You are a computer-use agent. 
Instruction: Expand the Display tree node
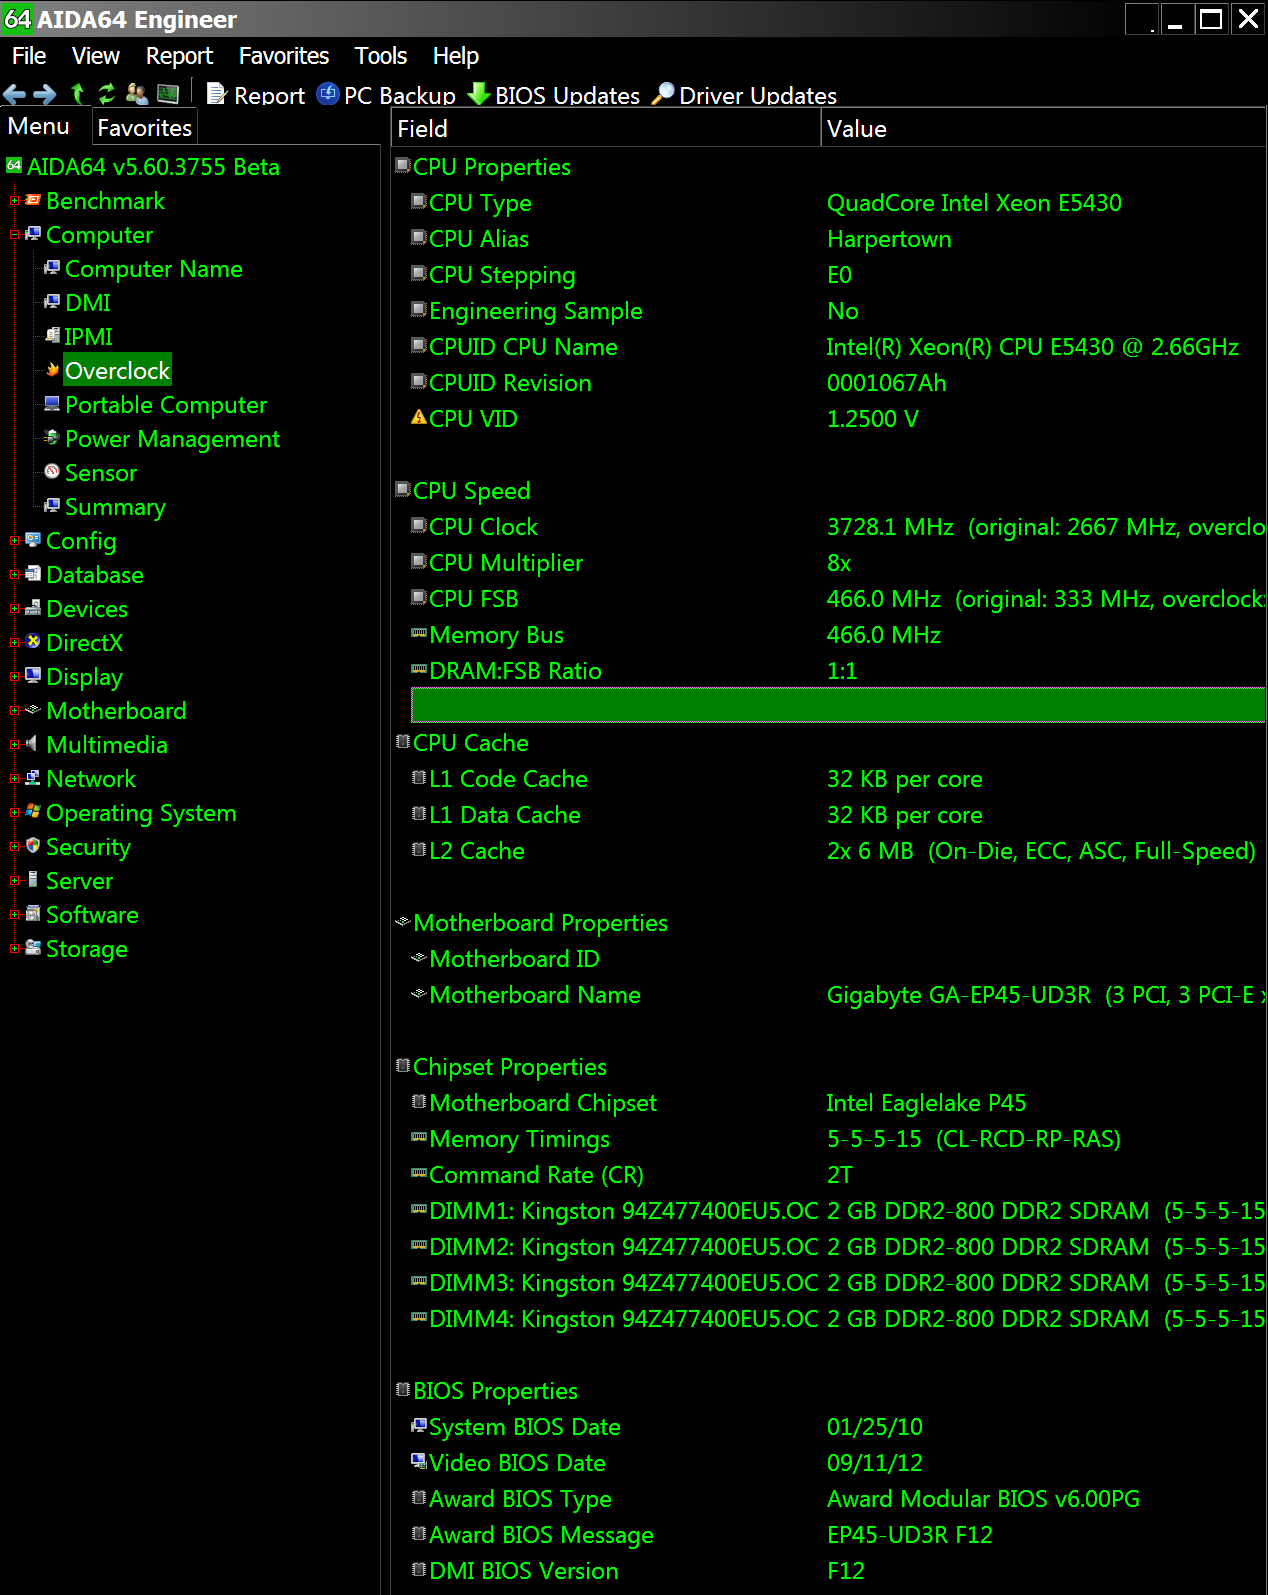coord(14,677)
